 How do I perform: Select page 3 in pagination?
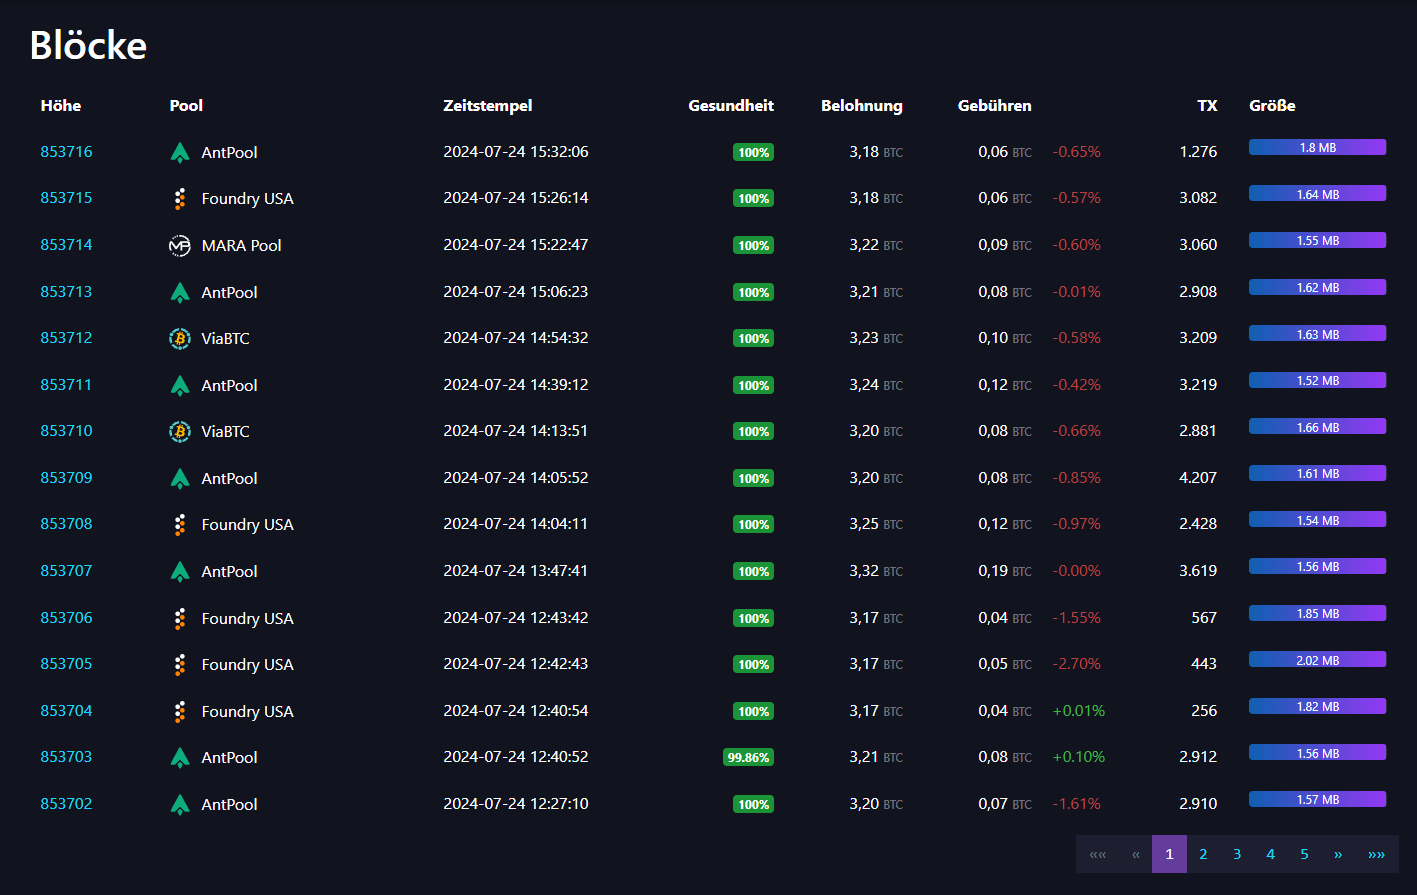(1237, 854)
